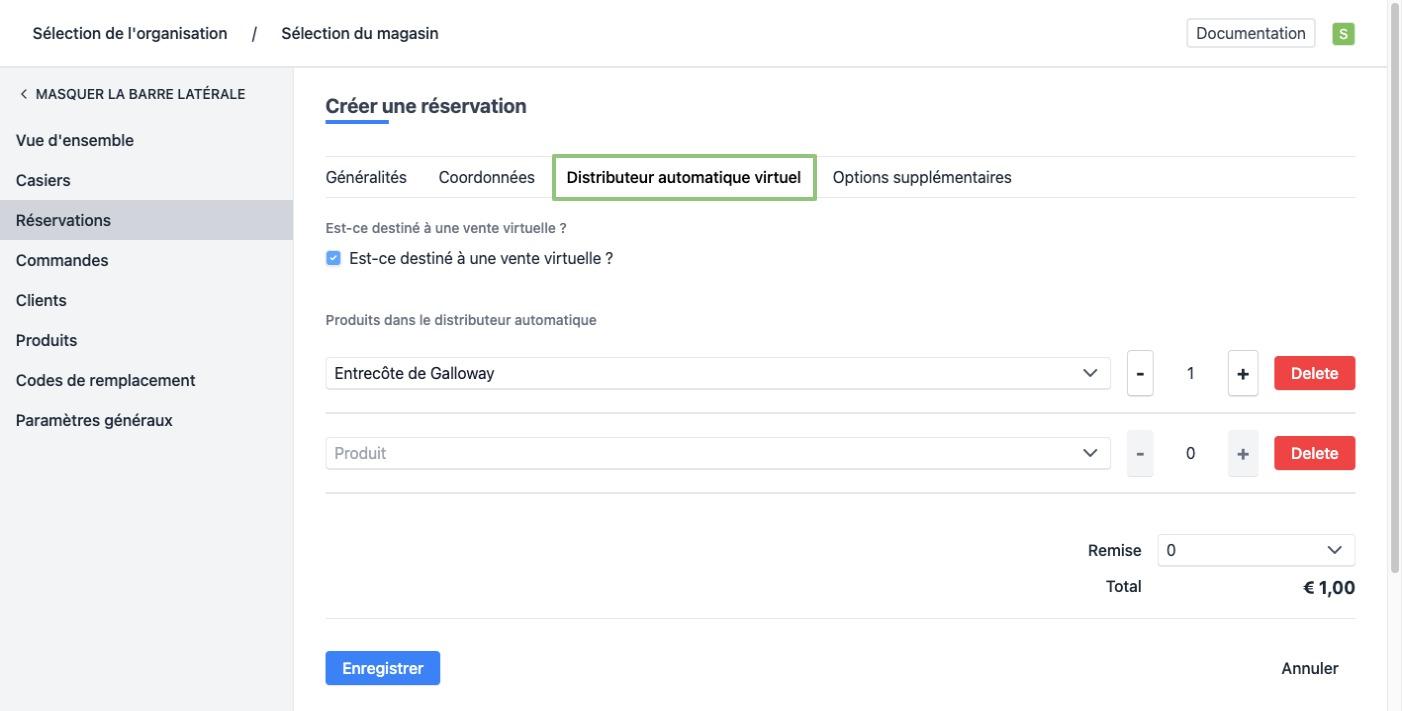Hide the sidebar with the chevron arrow
This screenshot has width=1402, height=711.
coord(24,94)
